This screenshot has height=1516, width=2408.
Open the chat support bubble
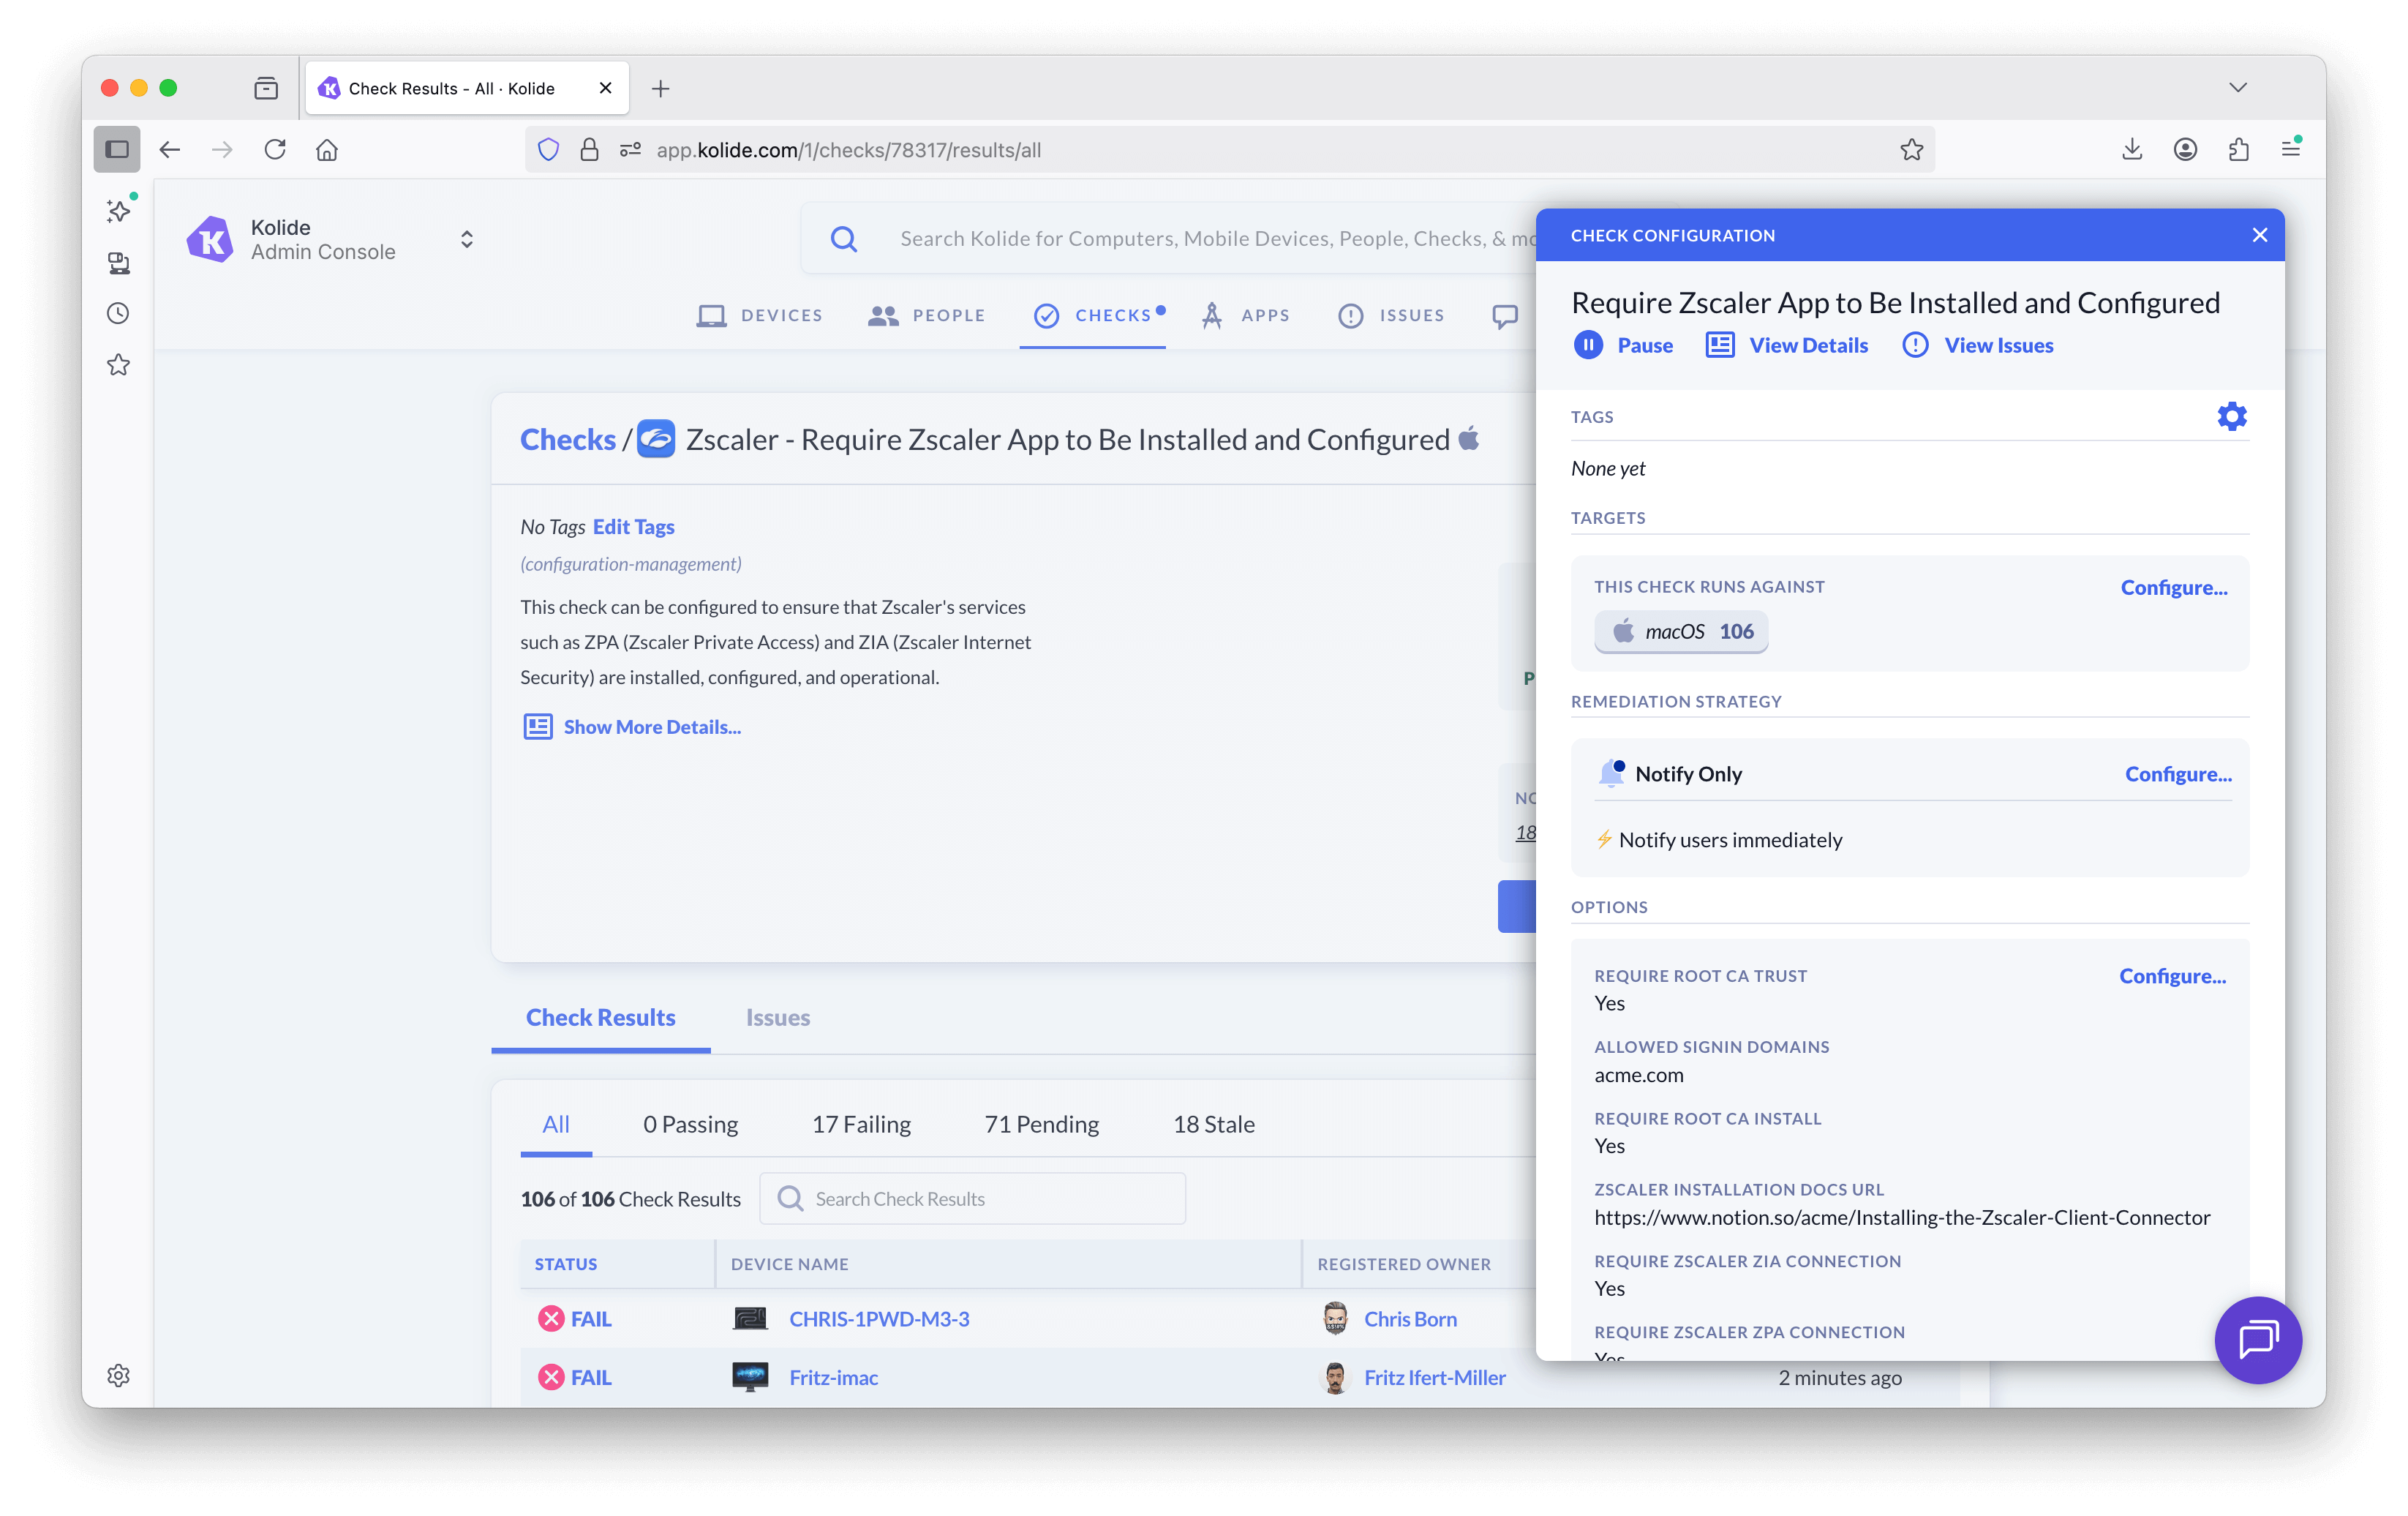pyautogui.click(x=2257, y=1339)
